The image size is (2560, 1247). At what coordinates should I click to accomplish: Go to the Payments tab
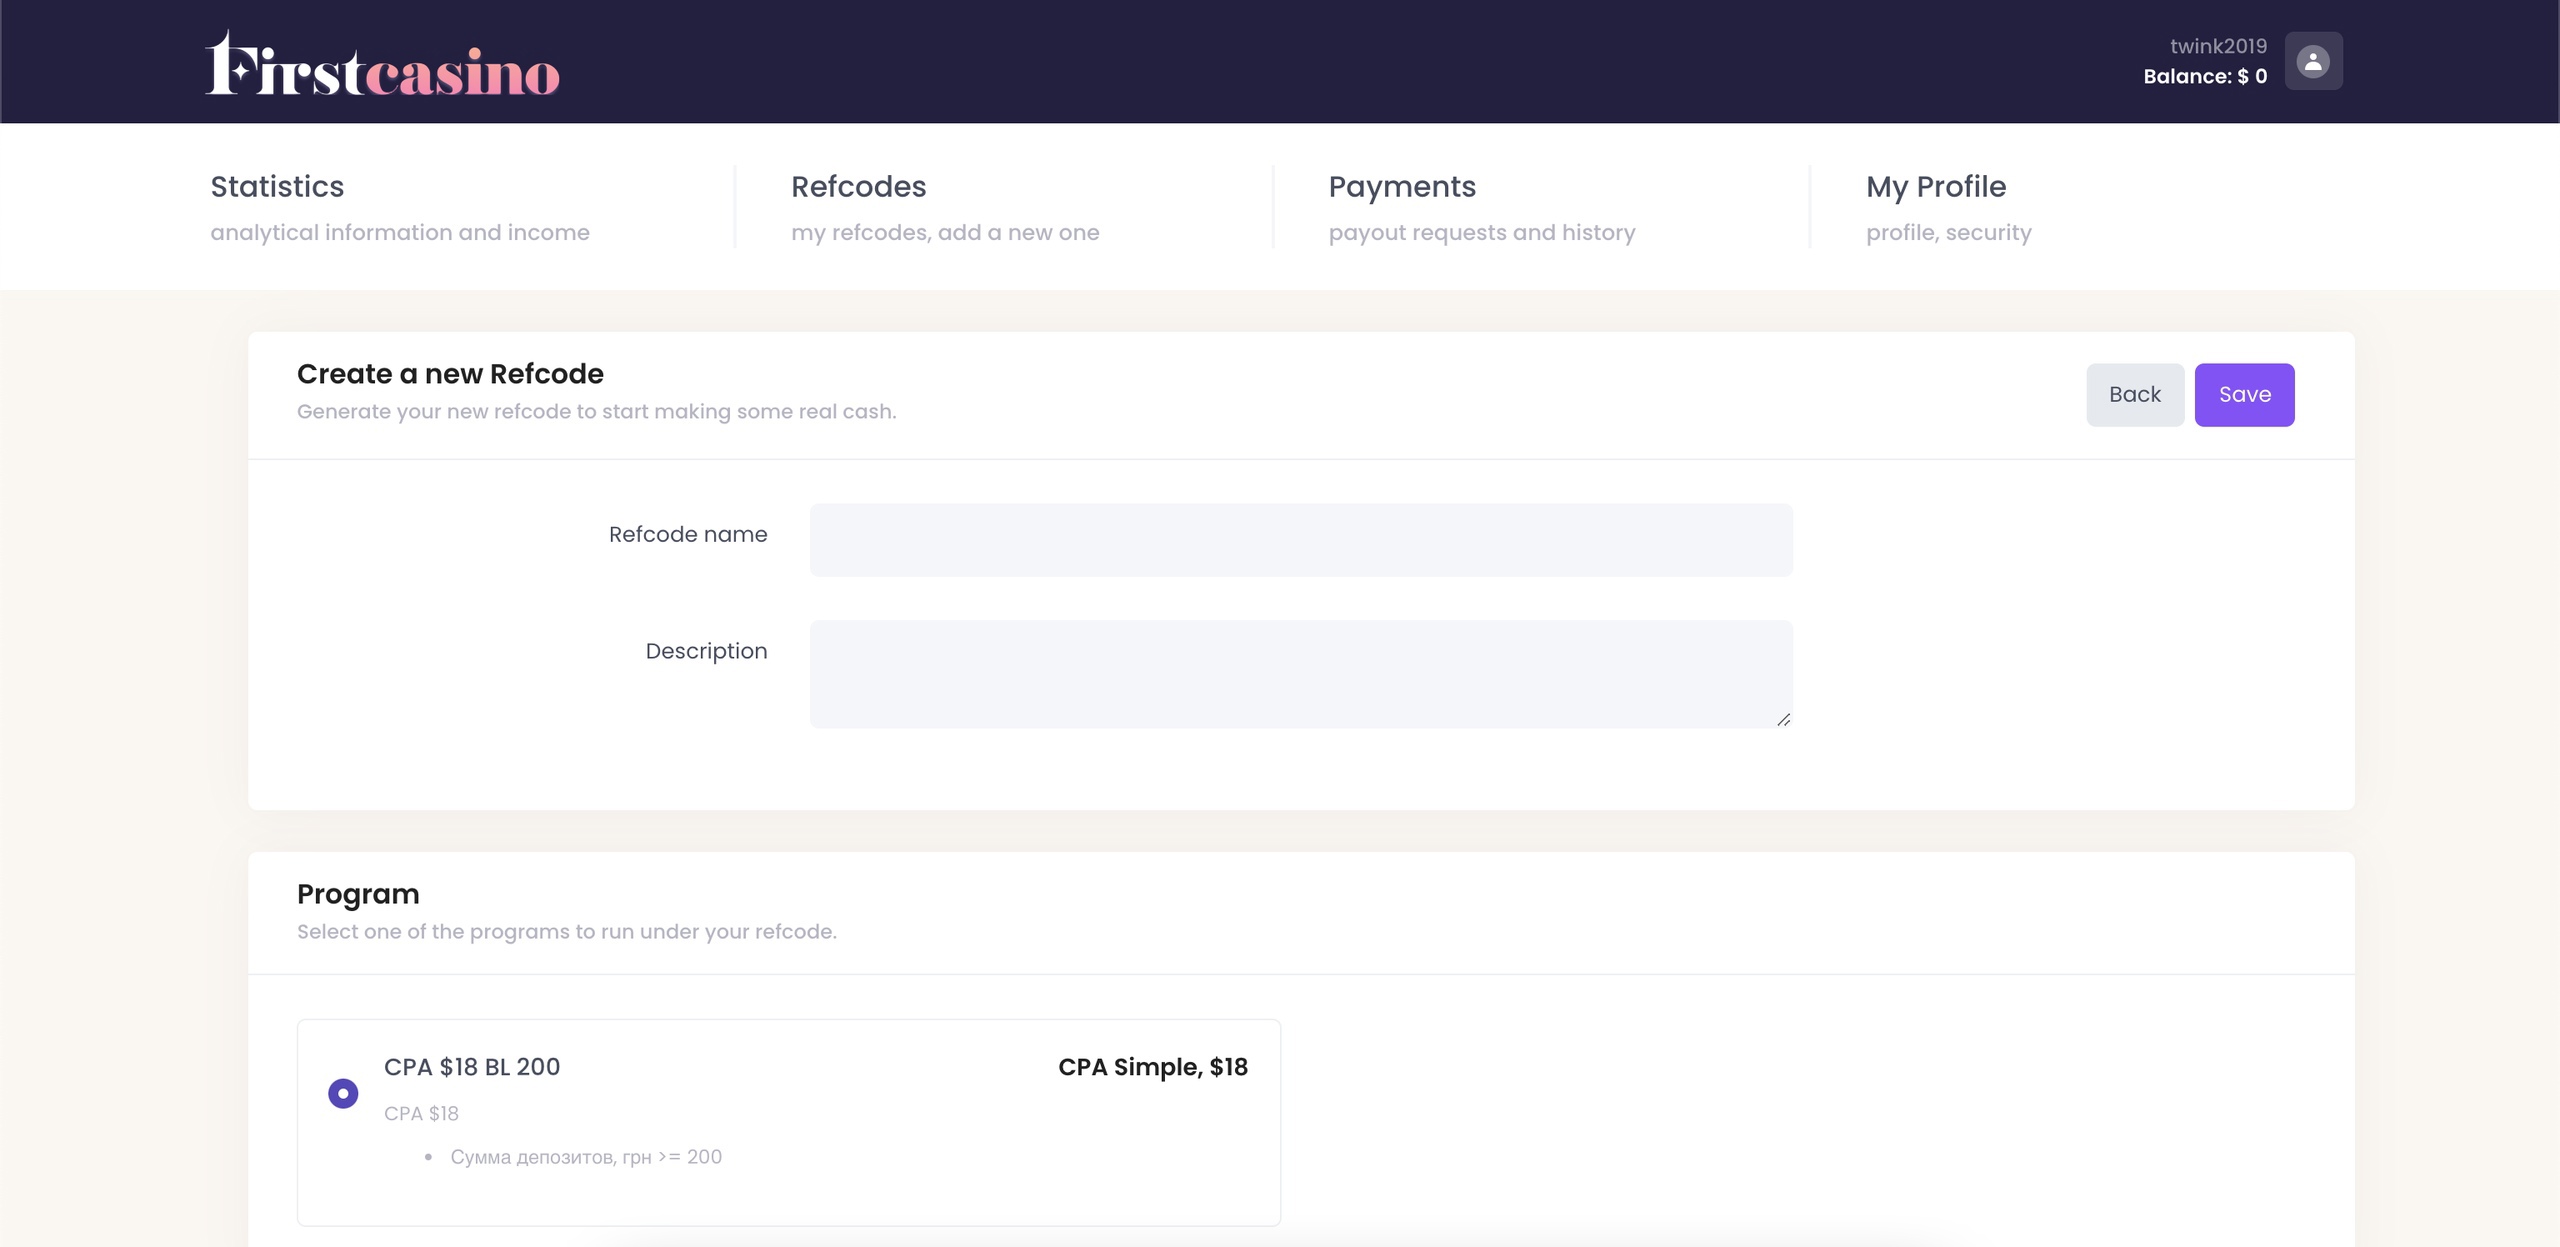[1401, 187]
